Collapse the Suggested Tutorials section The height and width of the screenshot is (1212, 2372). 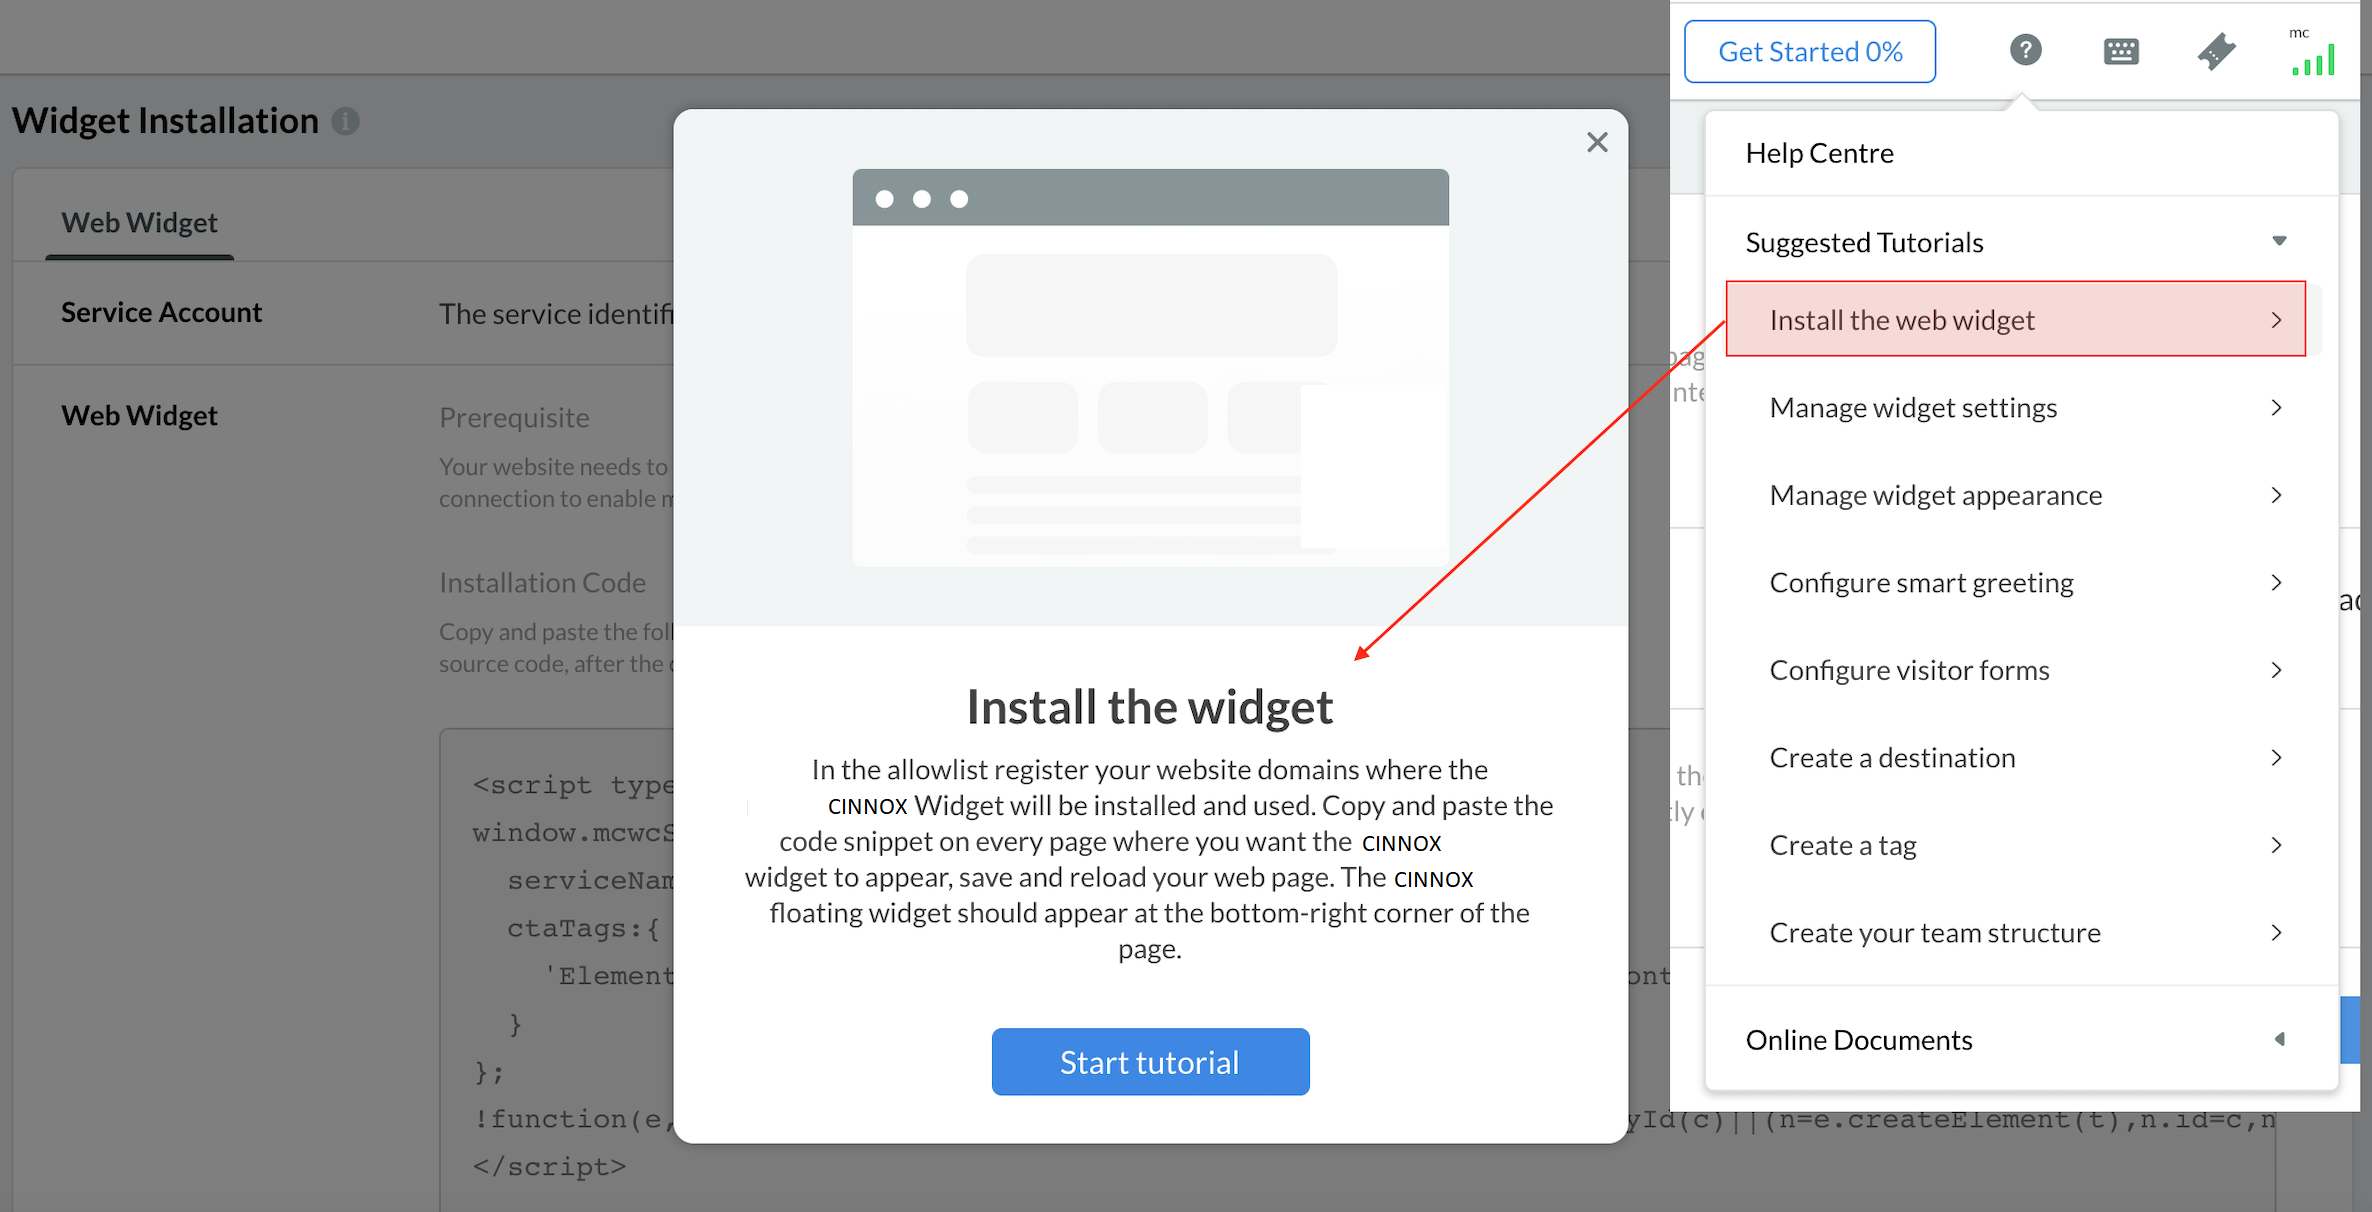click(x=2279, y=241)
